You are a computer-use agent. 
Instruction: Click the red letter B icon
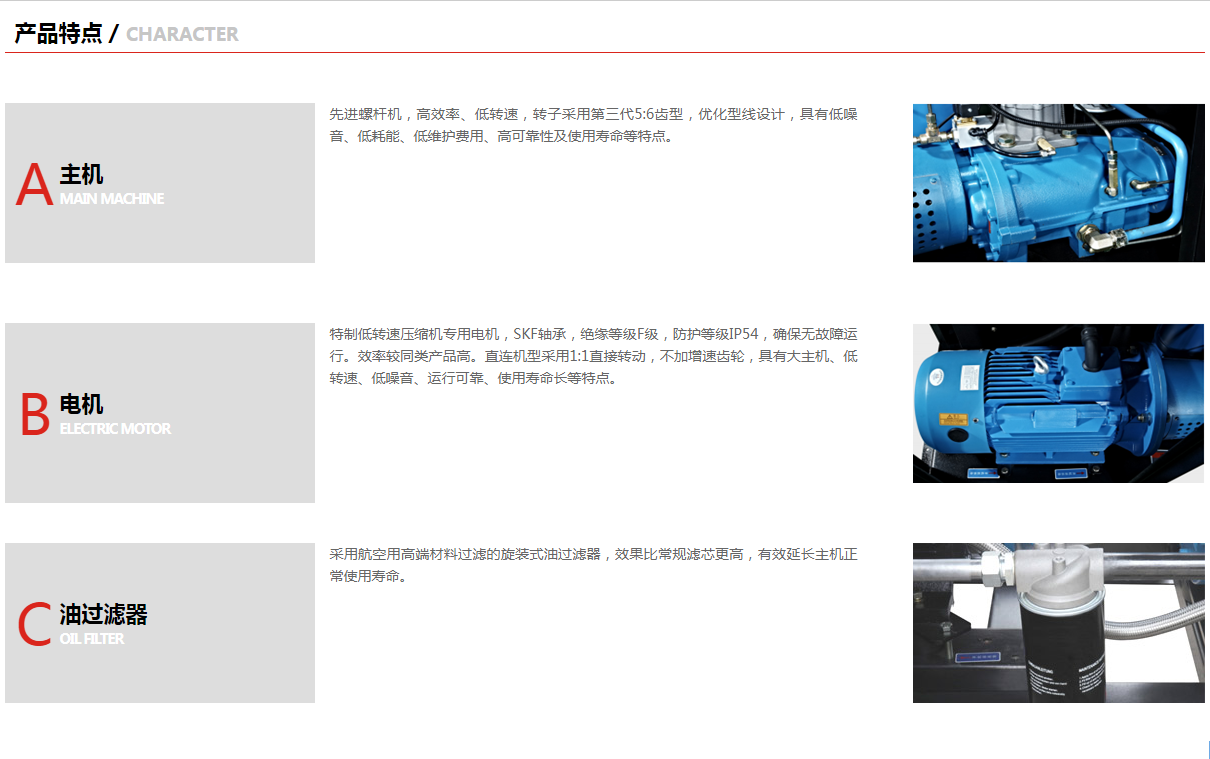pyautogui.click(x=35, y=415)
